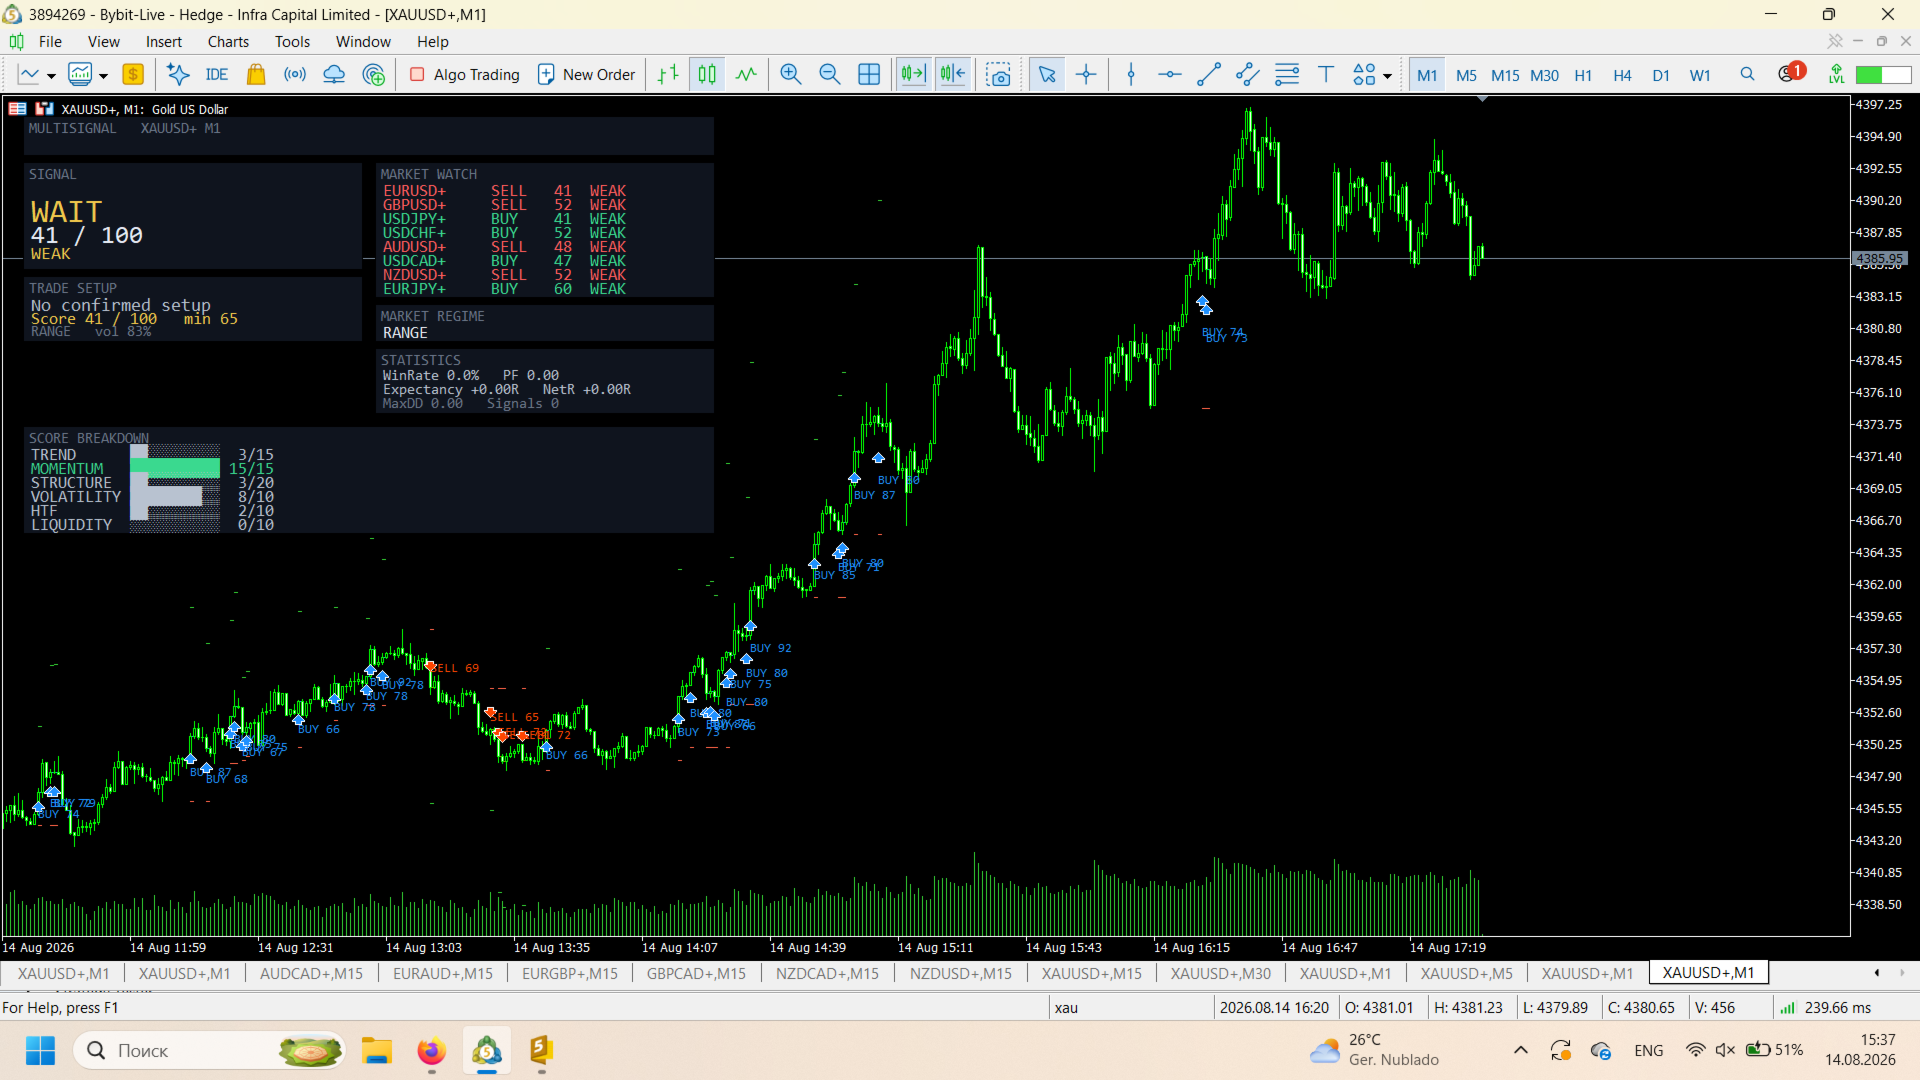Select the Fibonacci retracement tool
Screen dimensions: 1920x1080
(1287, 74)
